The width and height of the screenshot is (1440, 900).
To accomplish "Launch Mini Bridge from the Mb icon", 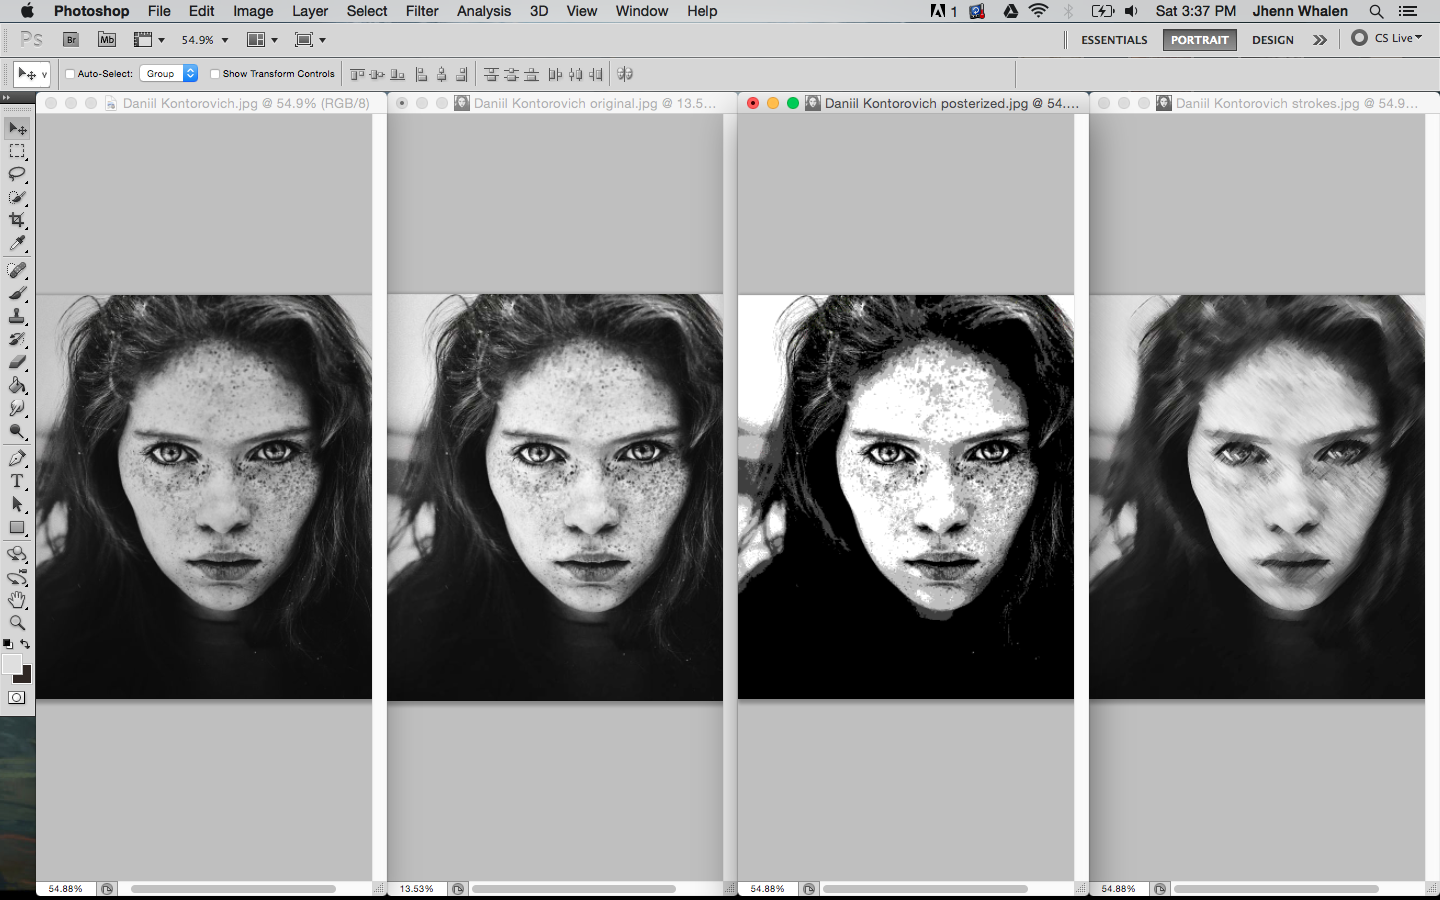I will click(107, 40).
